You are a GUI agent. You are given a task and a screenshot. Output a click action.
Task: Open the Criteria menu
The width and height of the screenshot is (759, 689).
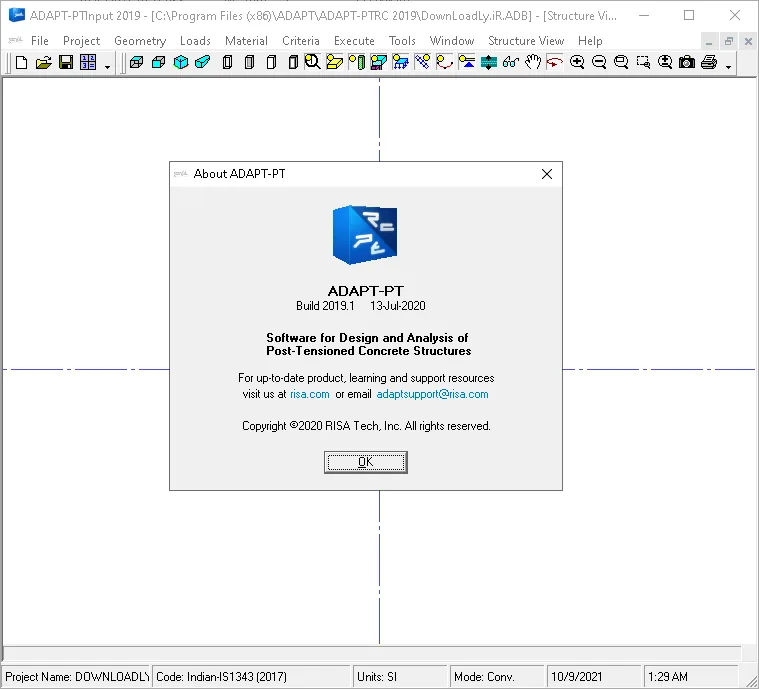click(301, 41)
